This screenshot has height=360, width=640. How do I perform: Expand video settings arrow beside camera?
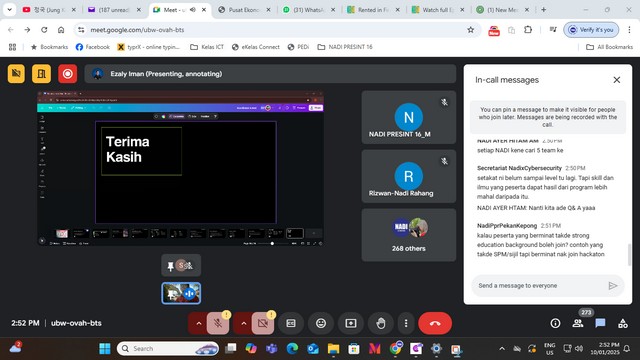244,323
